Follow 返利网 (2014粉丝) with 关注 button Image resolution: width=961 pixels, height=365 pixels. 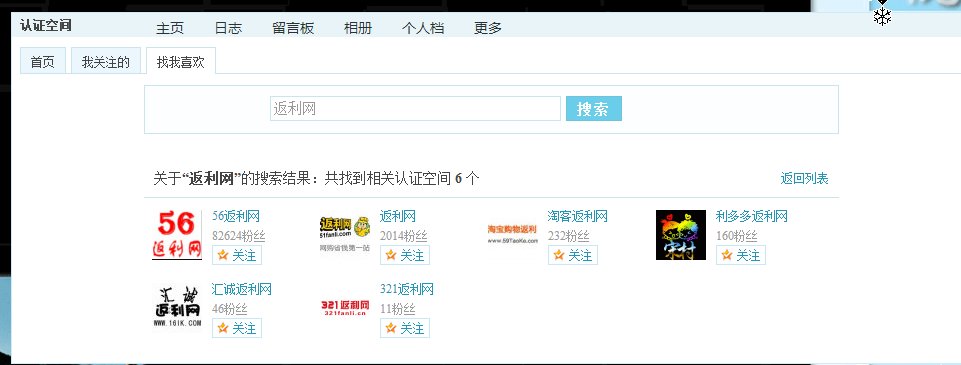(x=405, y=255)
